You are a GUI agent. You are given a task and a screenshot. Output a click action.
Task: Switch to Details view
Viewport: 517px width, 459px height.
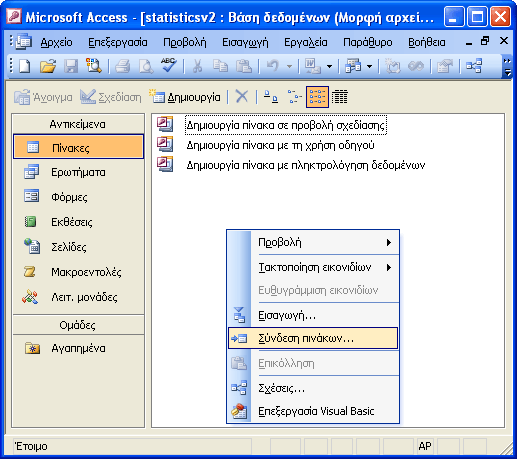click(x=340, y=97)
